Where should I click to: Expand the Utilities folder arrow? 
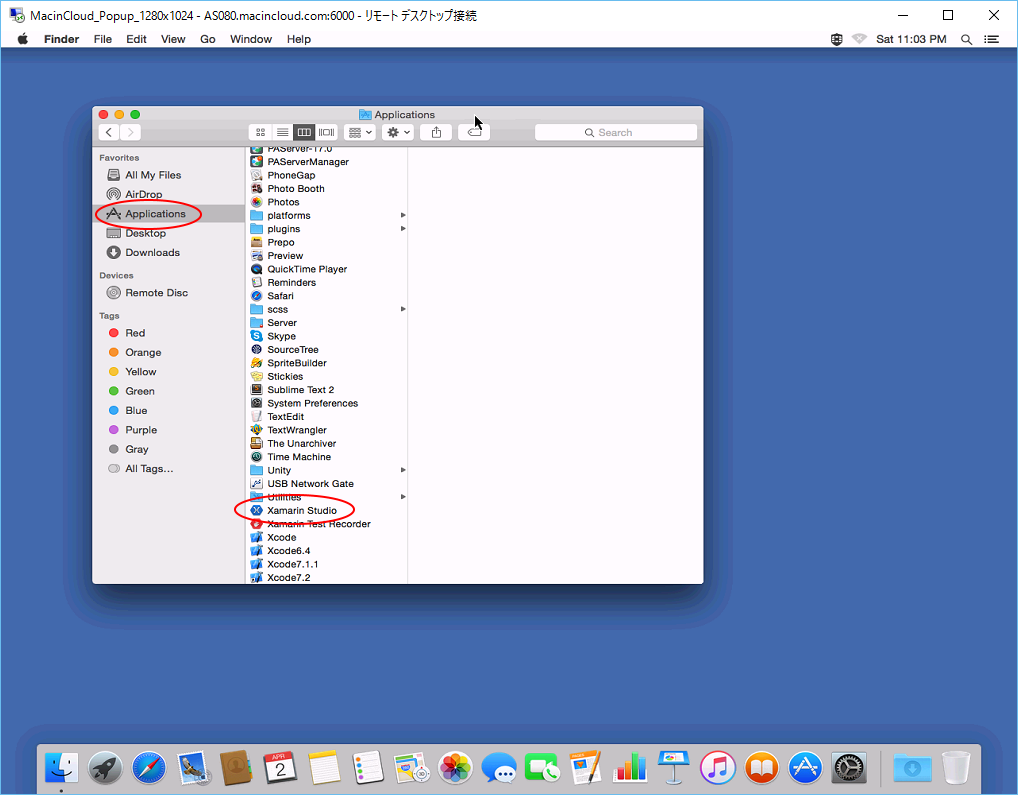(x=403, y=496)
